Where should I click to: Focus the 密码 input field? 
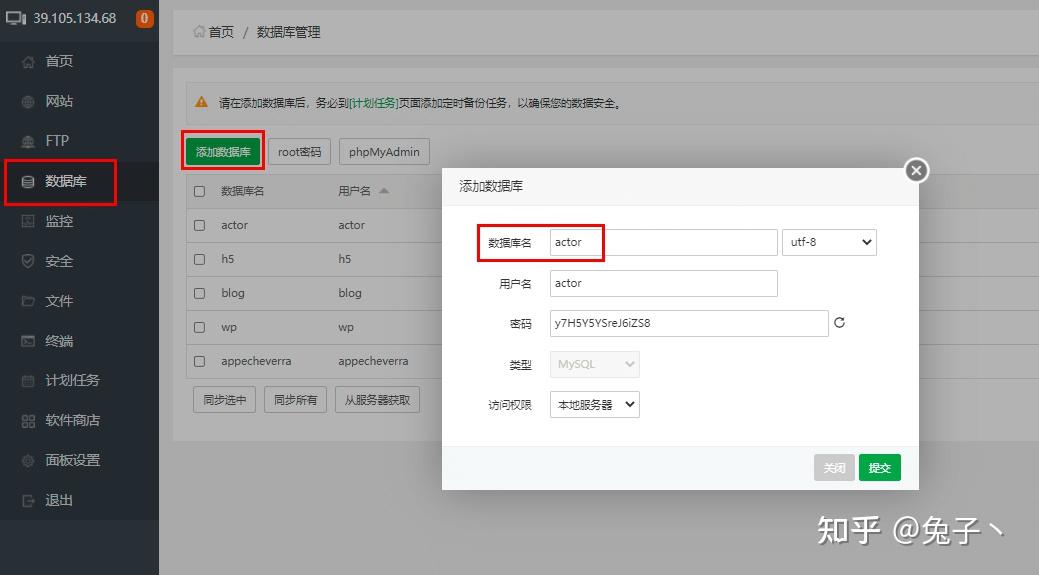point(689,323)
